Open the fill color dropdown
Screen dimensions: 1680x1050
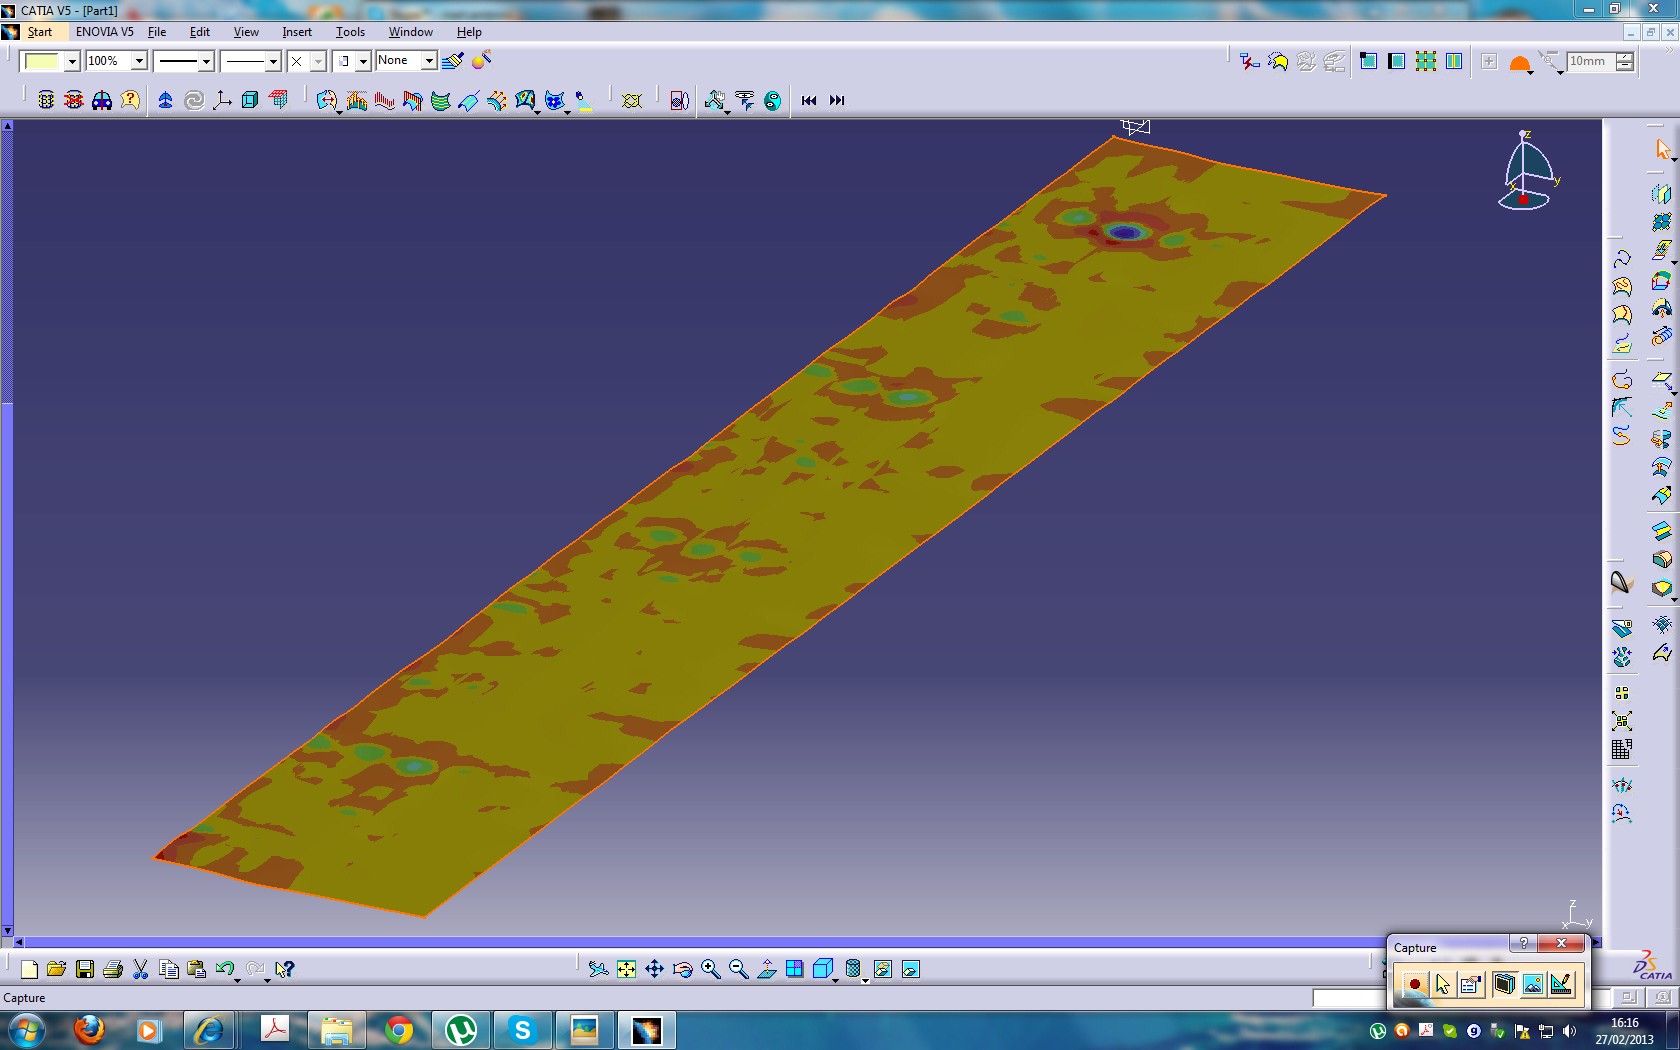pyautogui.click(x=72, y=61)
